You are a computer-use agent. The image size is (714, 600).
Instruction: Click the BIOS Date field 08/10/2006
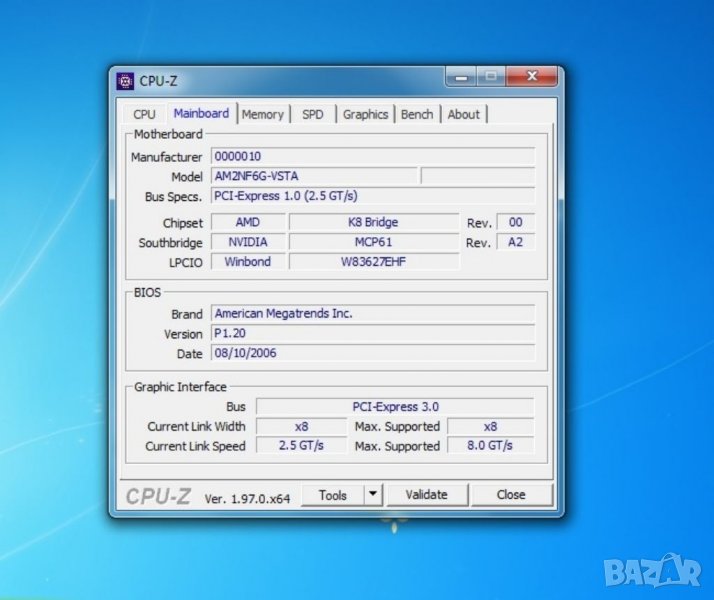pyautogui.click(x=372, y=353)
